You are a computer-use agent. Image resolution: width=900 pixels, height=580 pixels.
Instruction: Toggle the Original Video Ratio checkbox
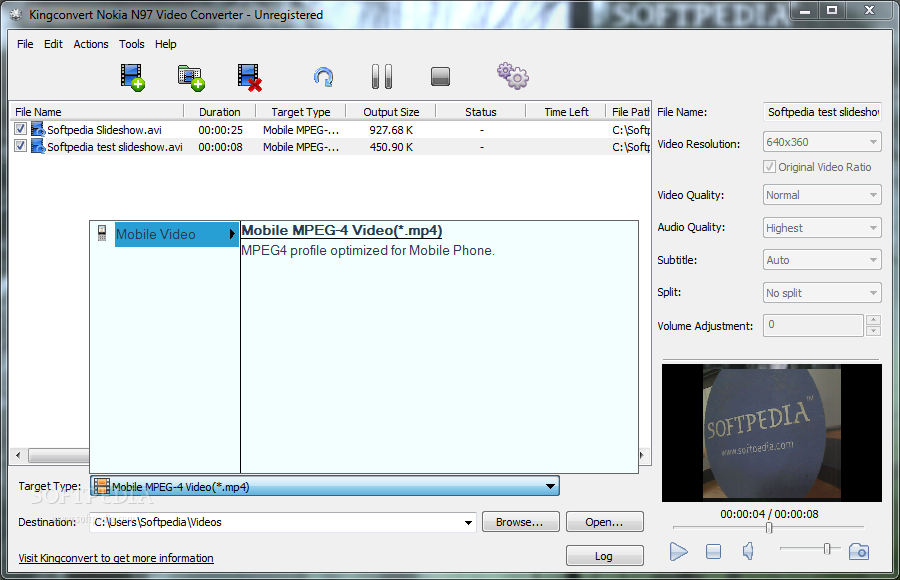(769, 167)
